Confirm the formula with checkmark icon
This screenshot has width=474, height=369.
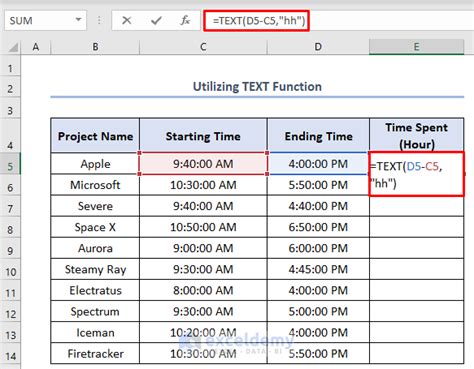[156, 21]
